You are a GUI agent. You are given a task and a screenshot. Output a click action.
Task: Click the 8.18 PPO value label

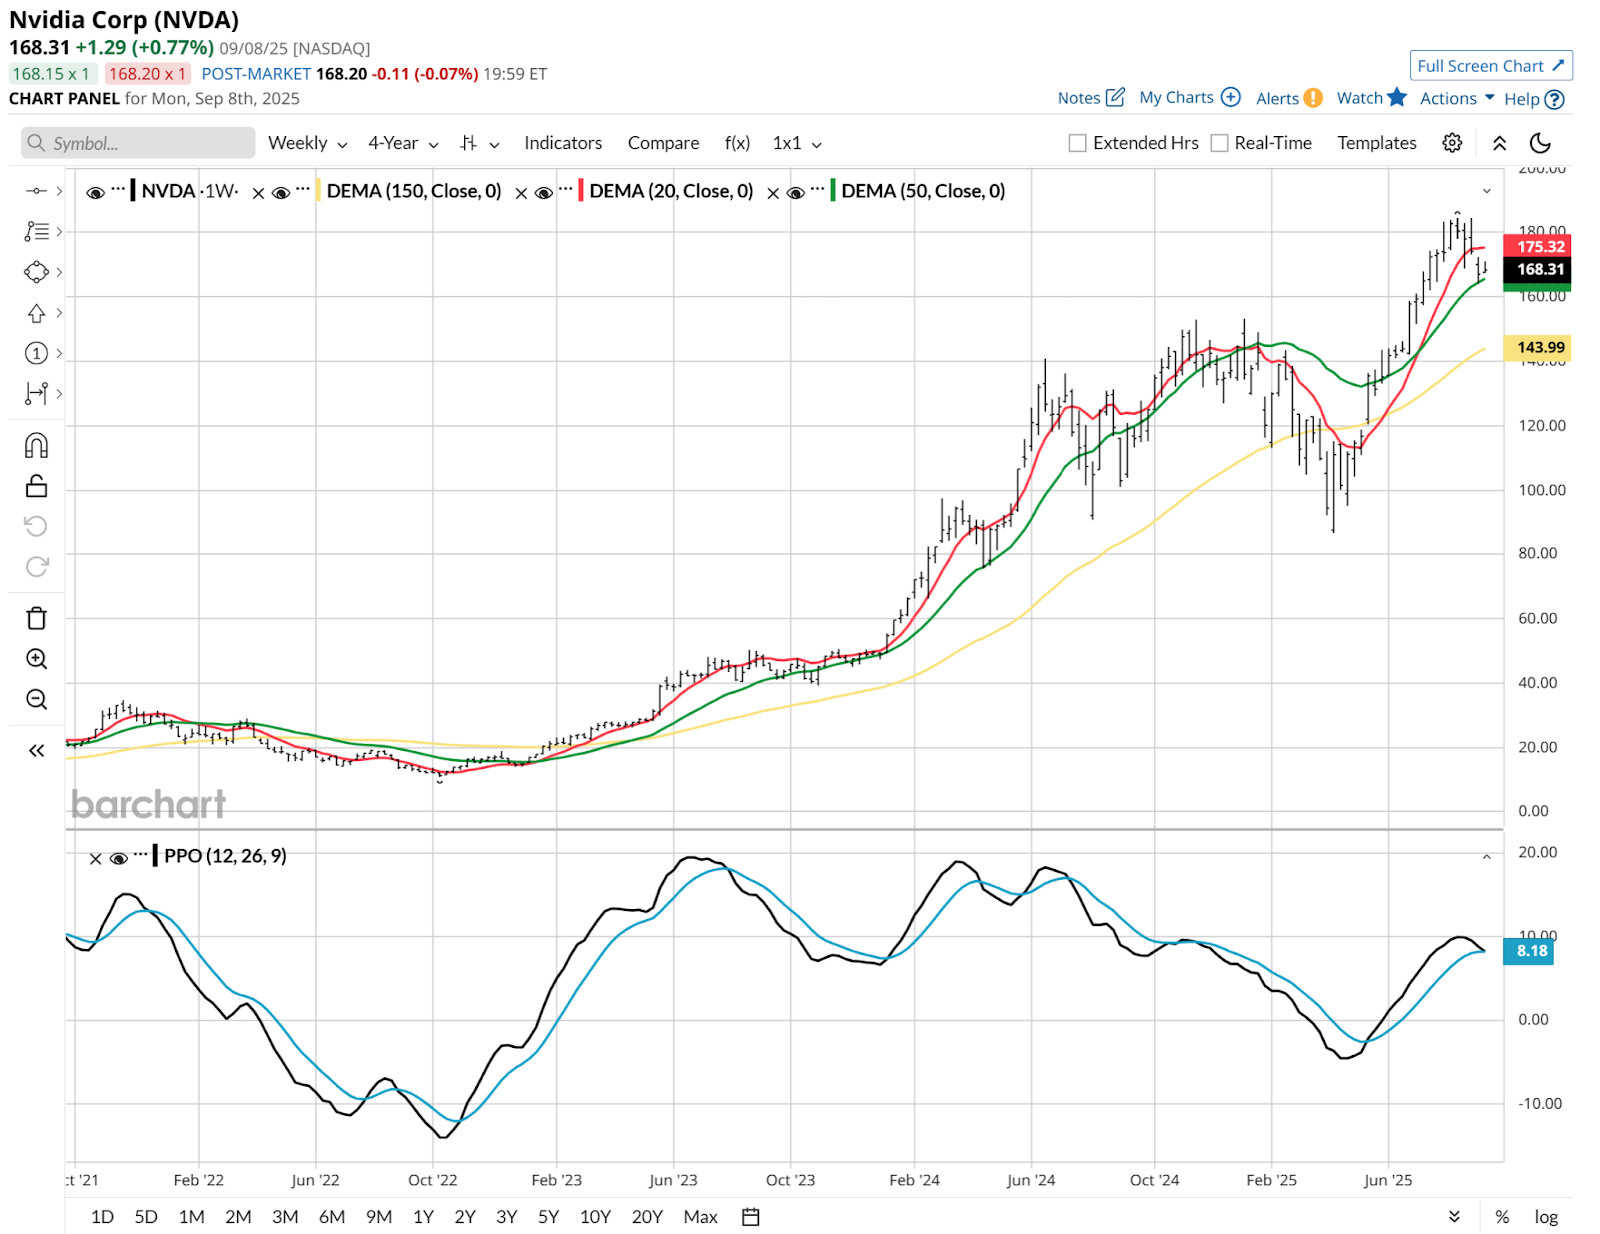click(1528, 951)
